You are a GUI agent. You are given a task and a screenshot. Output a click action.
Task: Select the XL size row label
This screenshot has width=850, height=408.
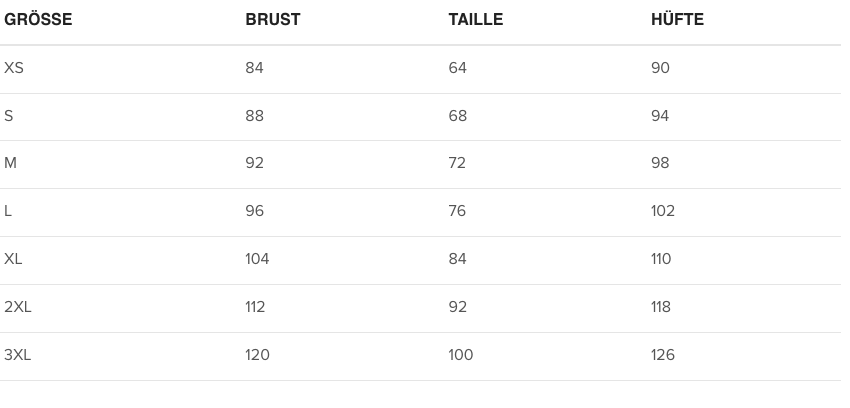(x=13, y=259)
